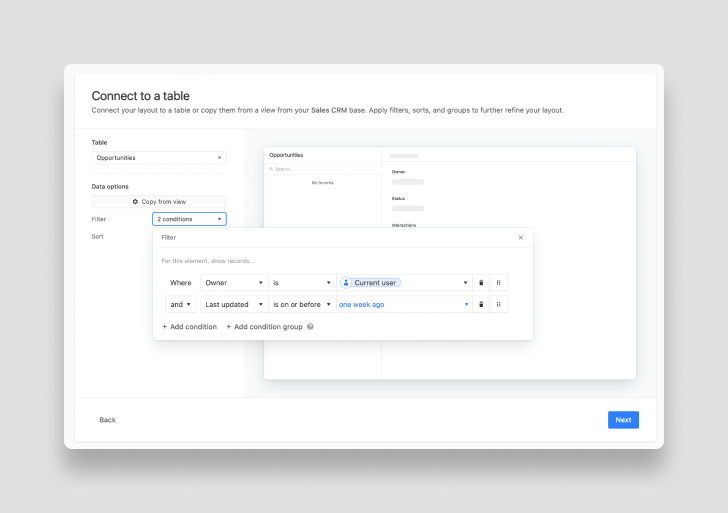Click the Owner label in preview
Viewport: 728px width, 513px height.
pyautogui.click(x=398, y=172)
